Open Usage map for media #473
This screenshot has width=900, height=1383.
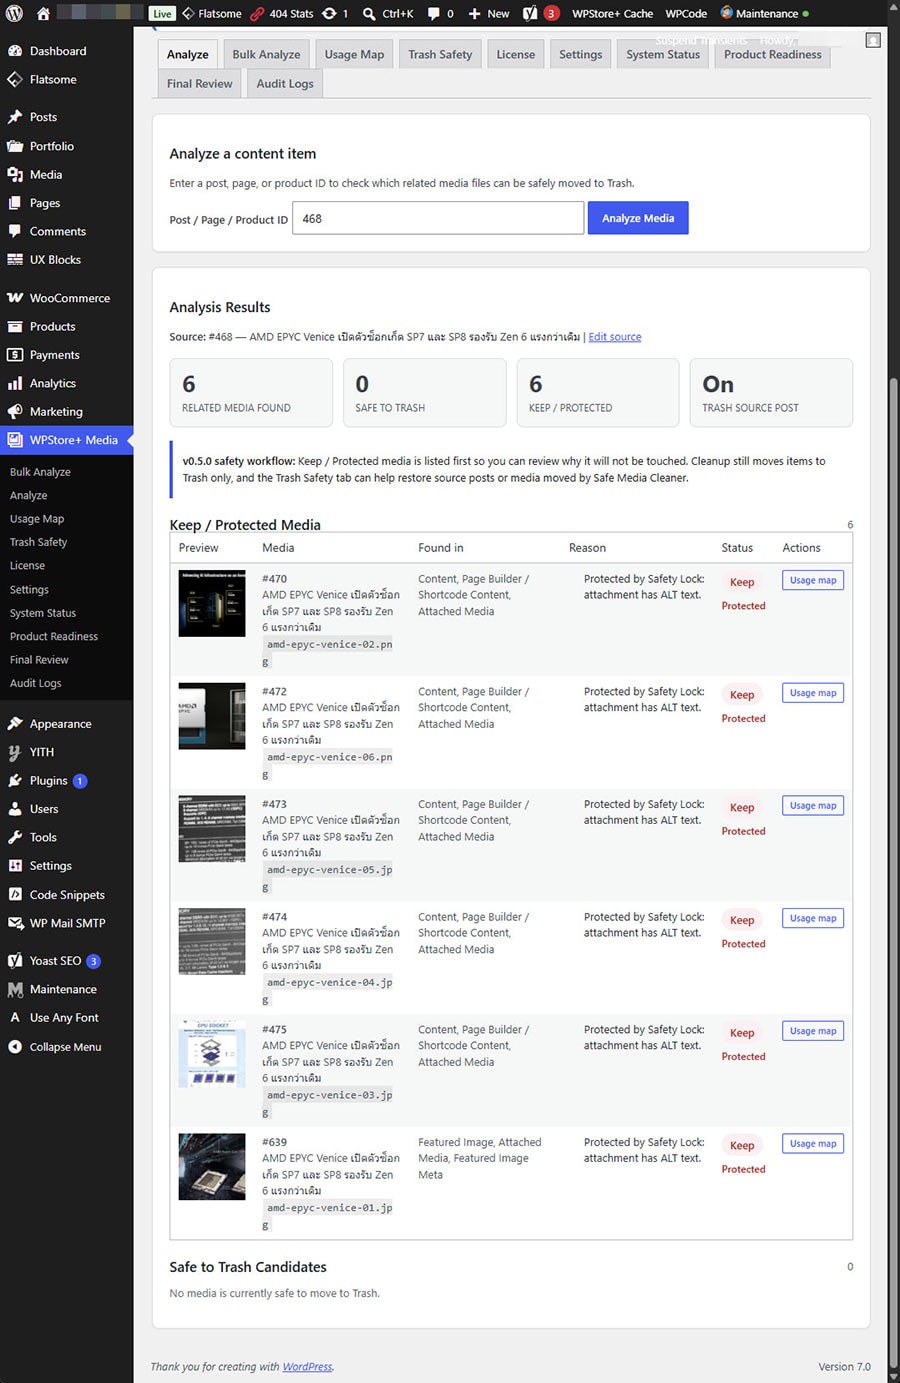pyautogui.click(x=813, y=806)
